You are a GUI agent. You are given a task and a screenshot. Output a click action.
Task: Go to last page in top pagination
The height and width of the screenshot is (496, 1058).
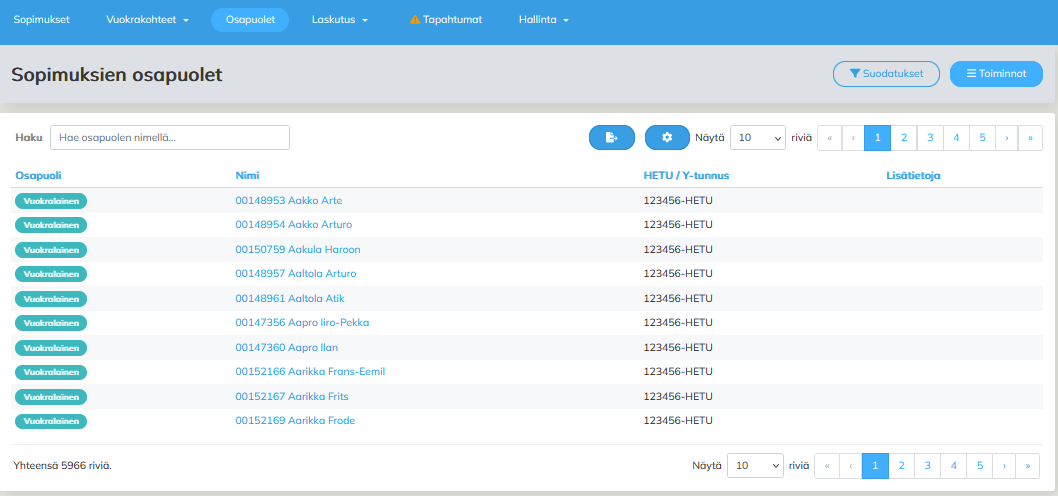(x=1030, y=138)
